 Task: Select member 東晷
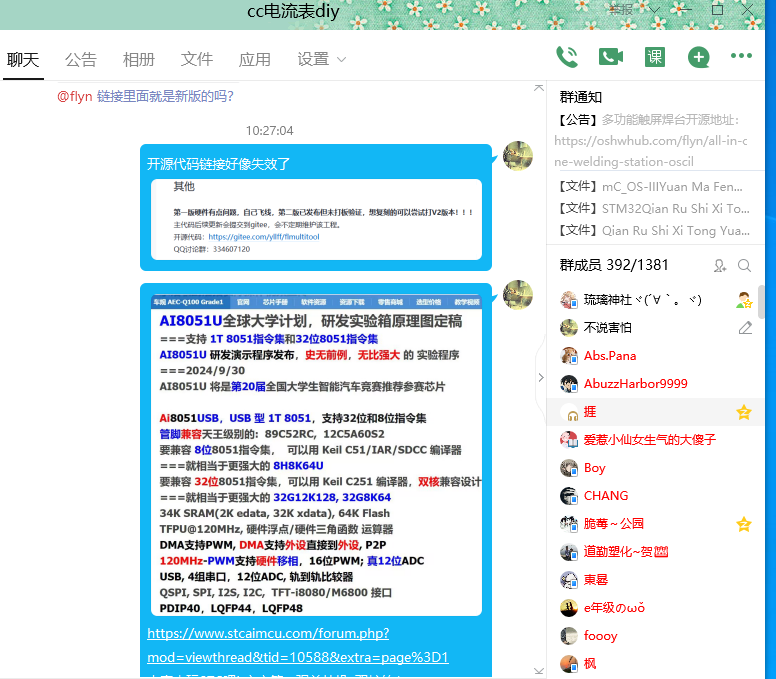tap(656, 580)
